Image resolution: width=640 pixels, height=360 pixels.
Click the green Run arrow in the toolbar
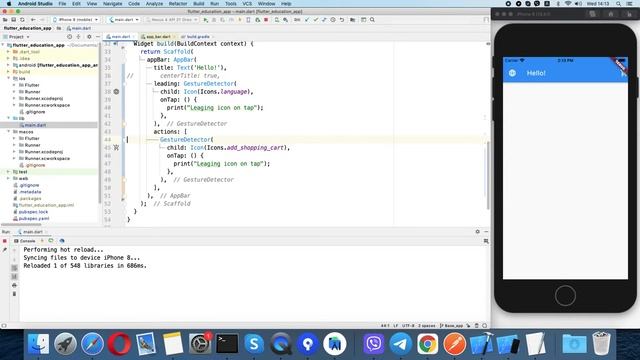click(x=205, y=20)
